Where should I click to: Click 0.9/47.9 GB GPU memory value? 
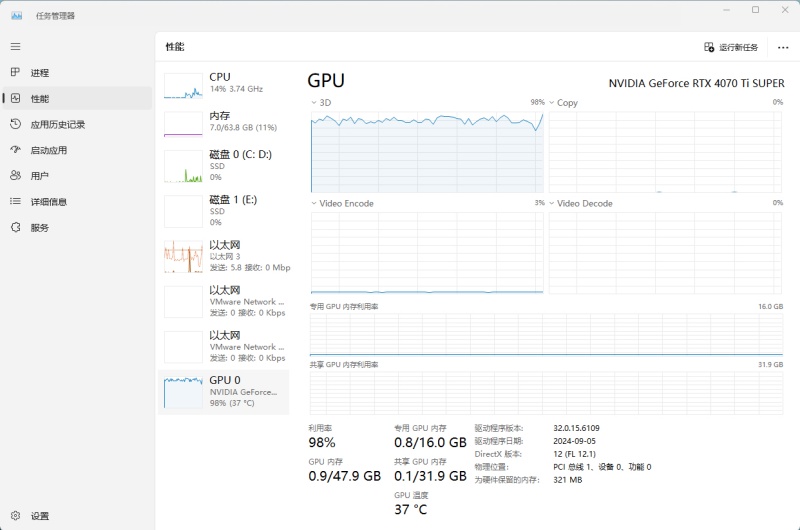point(344,476)
